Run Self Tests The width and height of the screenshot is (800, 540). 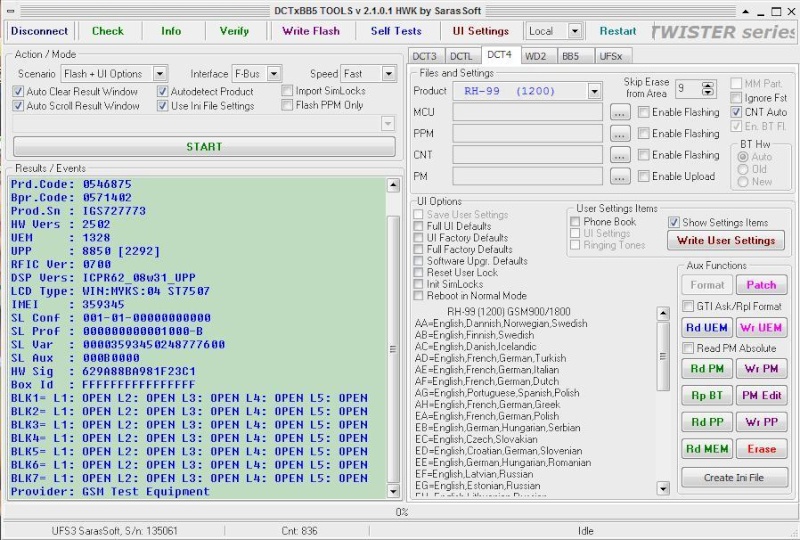pos(396,31)
